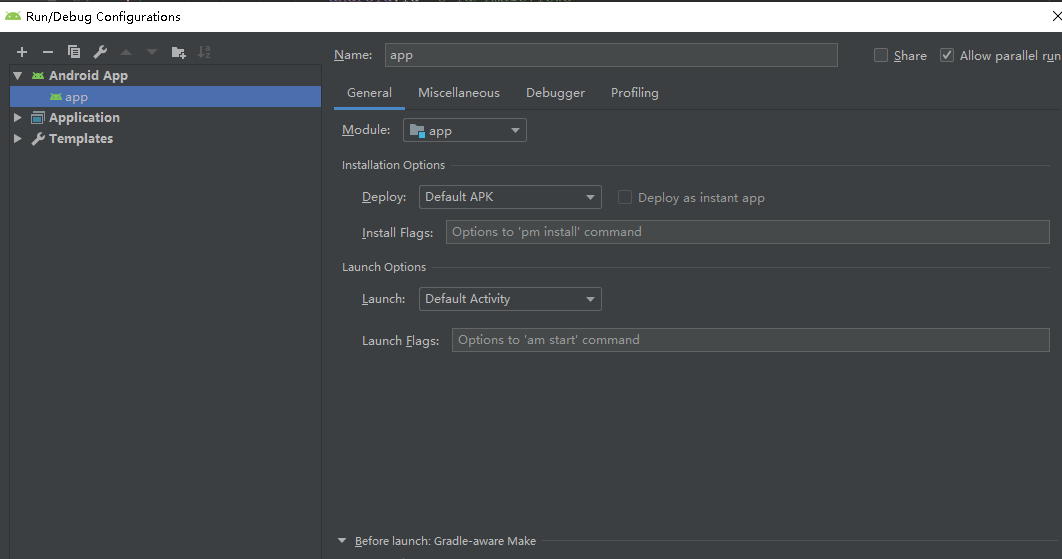Expand the Templates tree node

tap(18, 139)
